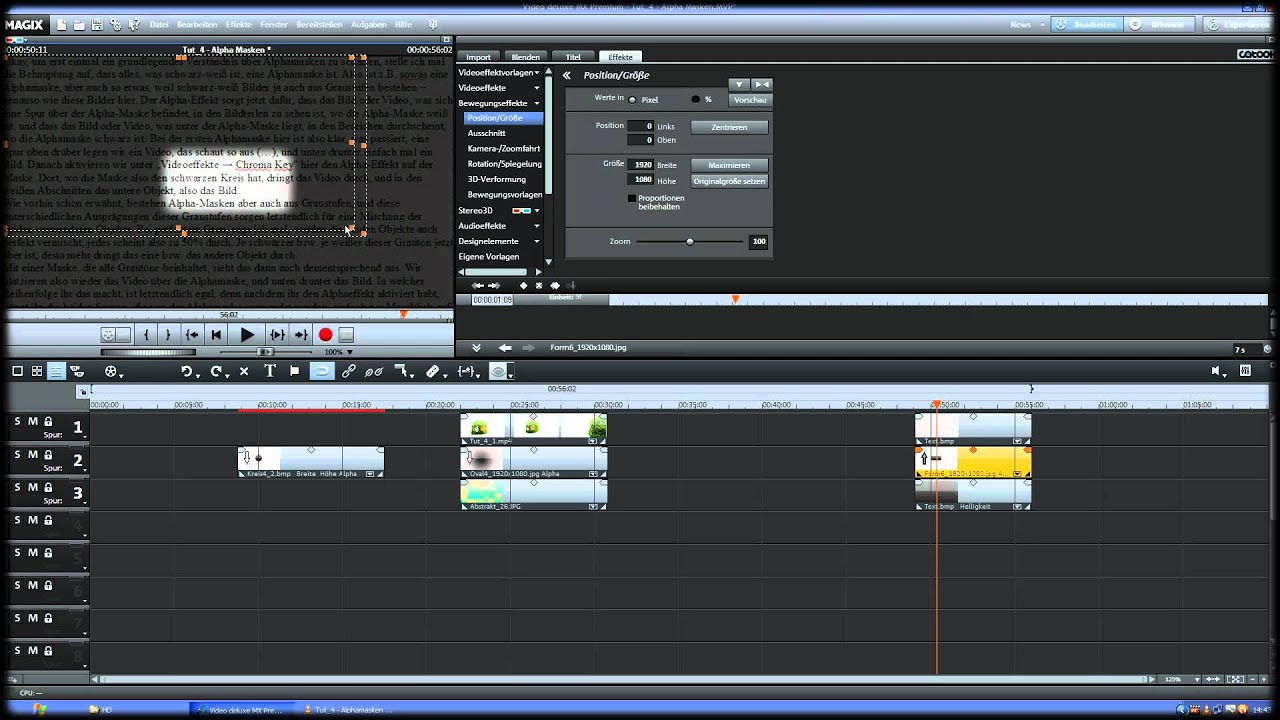The height and width of the screenshot is (720, 1280).
Task: Start recording with the red record button
Action: point(325,335)
